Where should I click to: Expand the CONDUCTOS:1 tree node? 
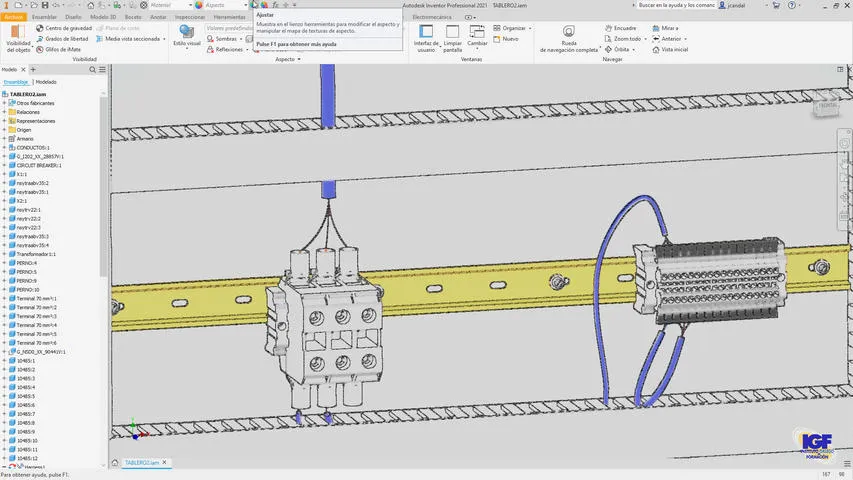[4, 147]
